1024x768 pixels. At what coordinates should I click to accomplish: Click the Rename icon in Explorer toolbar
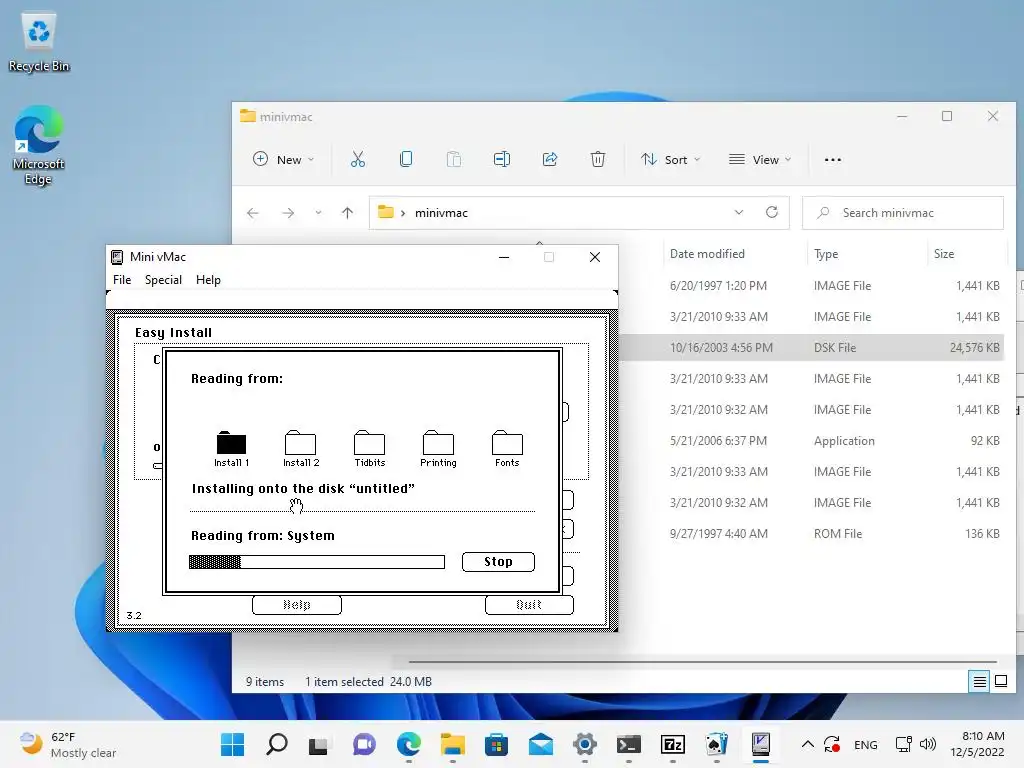point(502,159)
